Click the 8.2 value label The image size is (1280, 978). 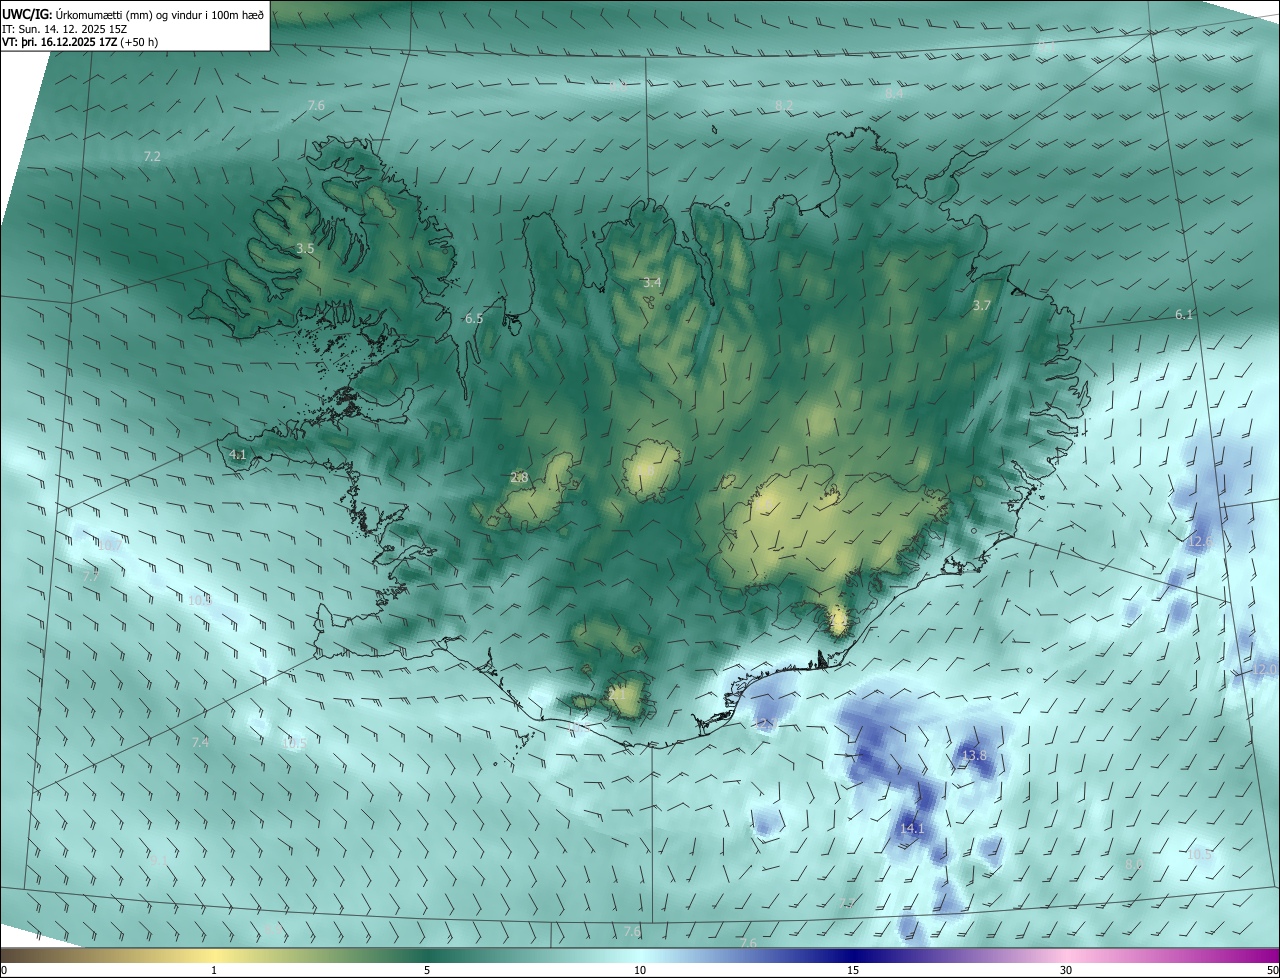coord(784,105)
